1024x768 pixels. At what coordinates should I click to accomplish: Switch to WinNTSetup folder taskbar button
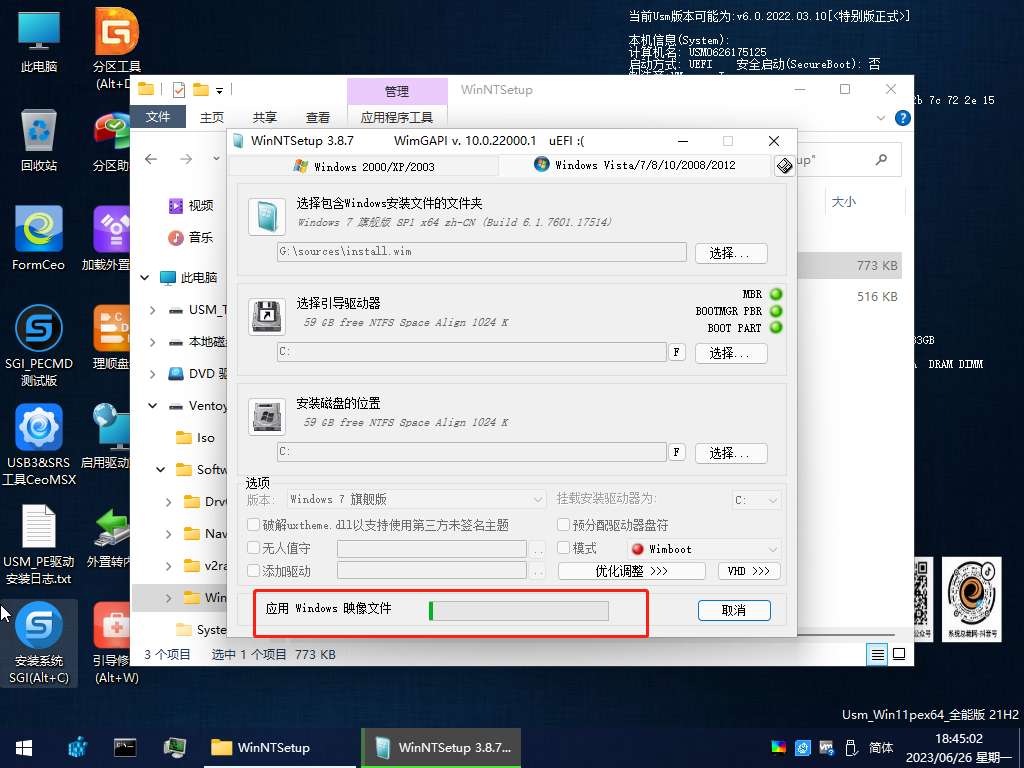click(x=281, y=748)
